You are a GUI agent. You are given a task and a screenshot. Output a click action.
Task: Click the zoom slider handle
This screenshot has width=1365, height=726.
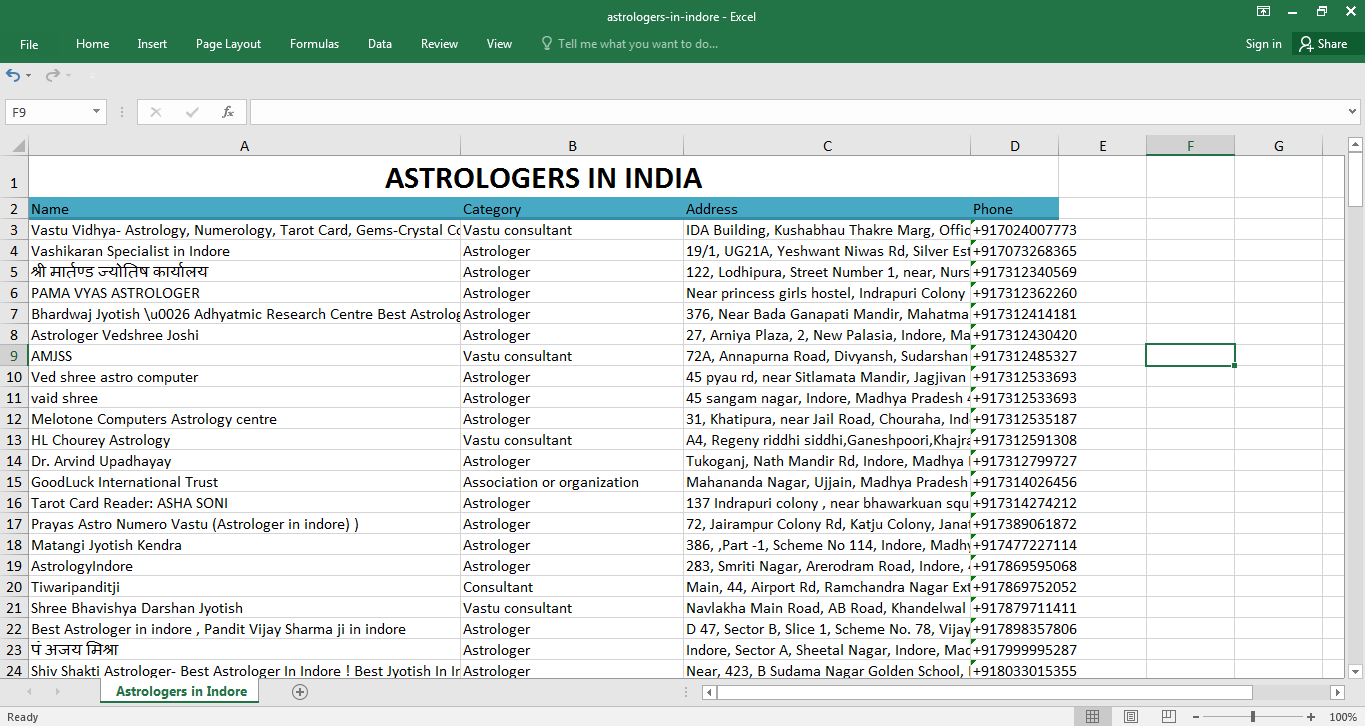1253,717
